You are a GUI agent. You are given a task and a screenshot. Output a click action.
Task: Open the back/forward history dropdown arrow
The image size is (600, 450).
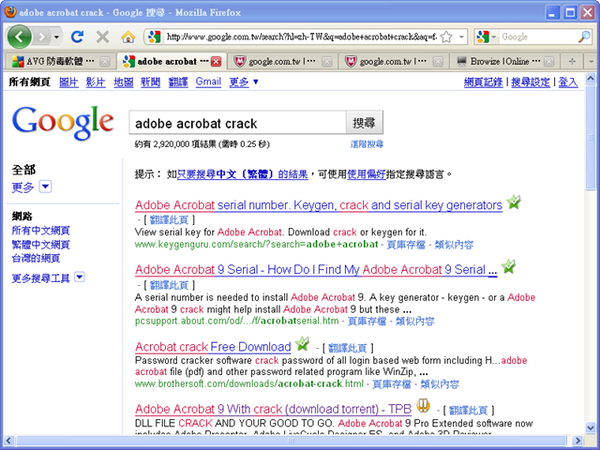(x=57, y=37)
